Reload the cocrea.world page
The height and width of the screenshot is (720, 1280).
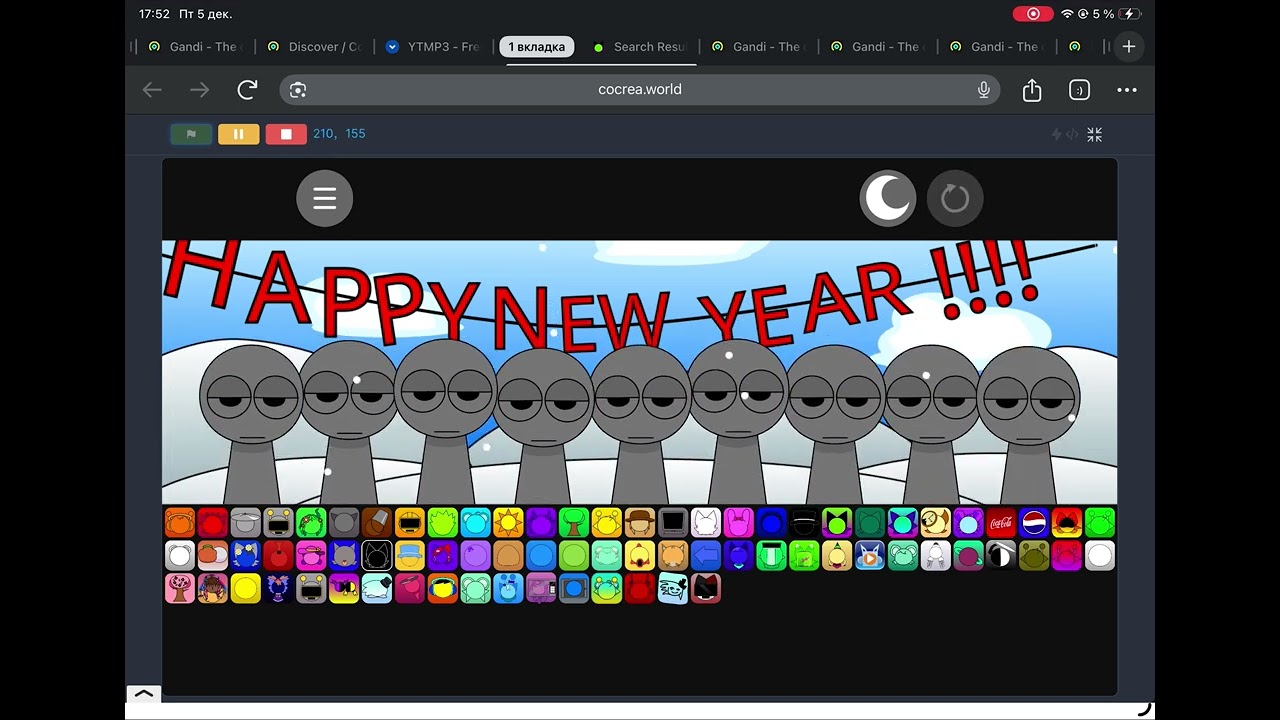pos(248,90)
